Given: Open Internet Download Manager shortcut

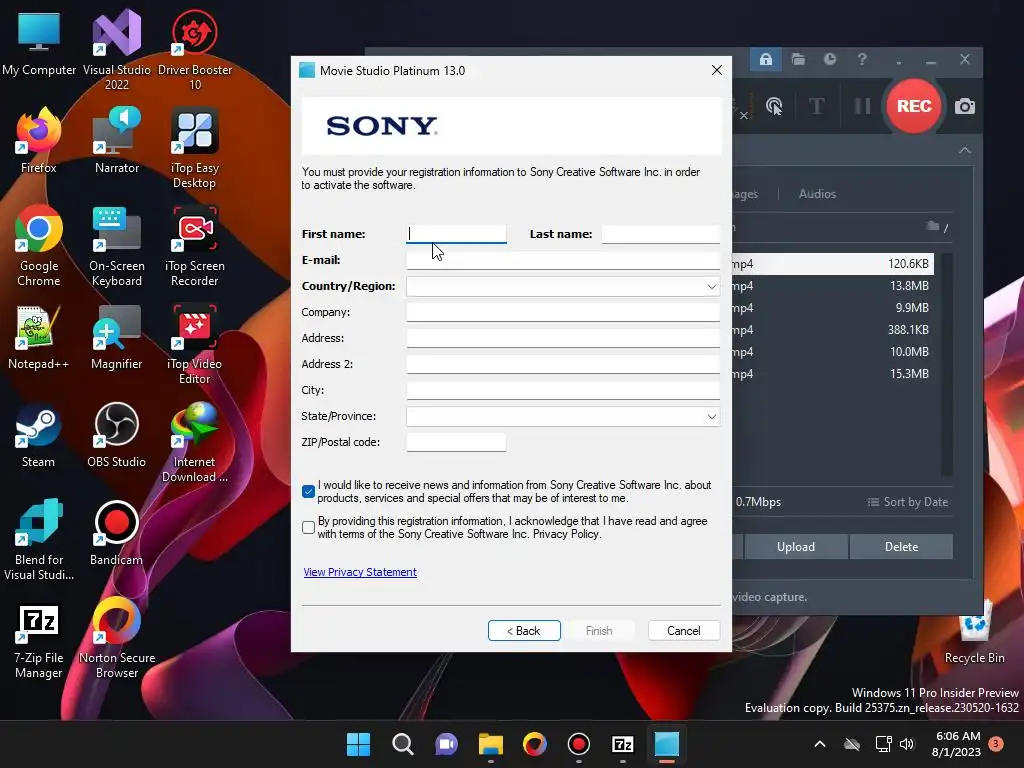Looking at the screenshot, I should coord(195,442).
